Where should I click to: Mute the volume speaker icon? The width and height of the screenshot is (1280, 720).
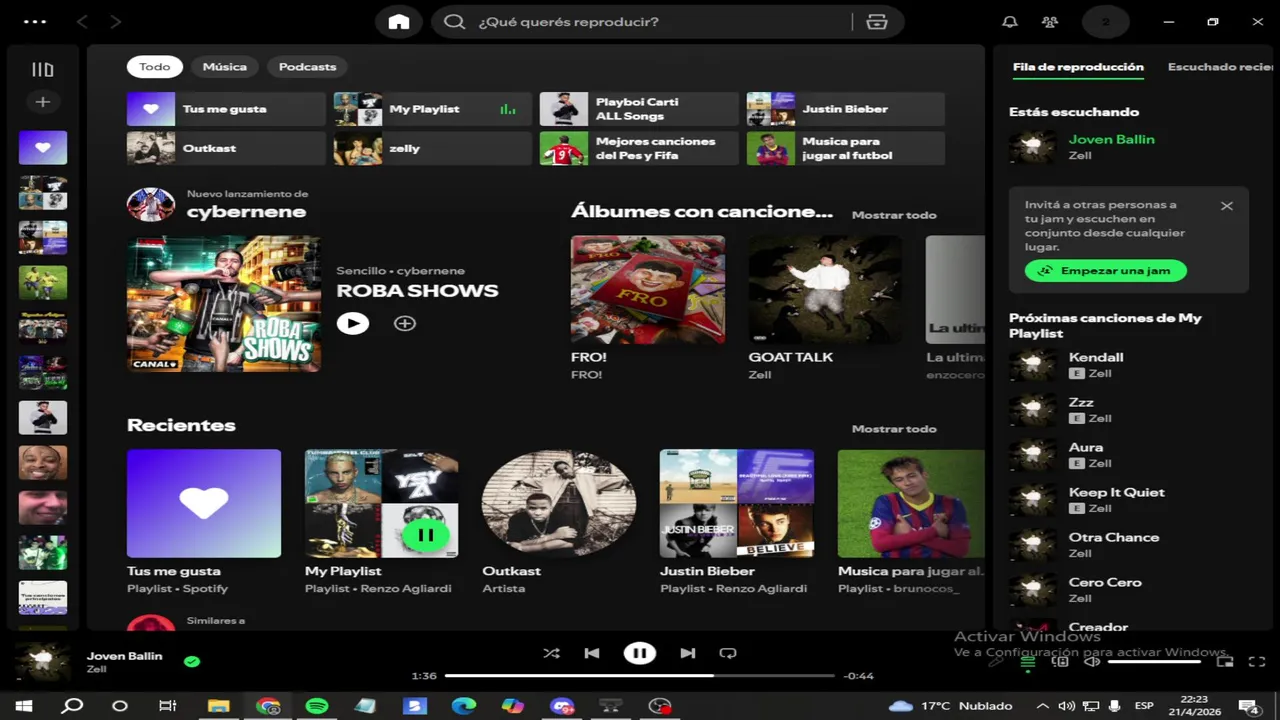coord(1092,661)
